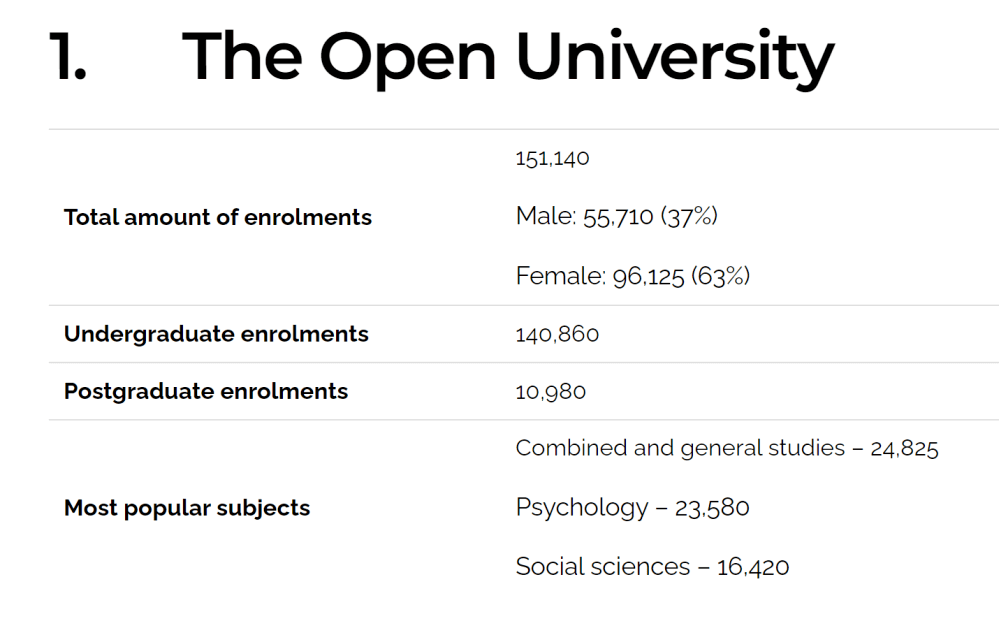Click the Psychology – 23,580 entry

tap(633, 508)
